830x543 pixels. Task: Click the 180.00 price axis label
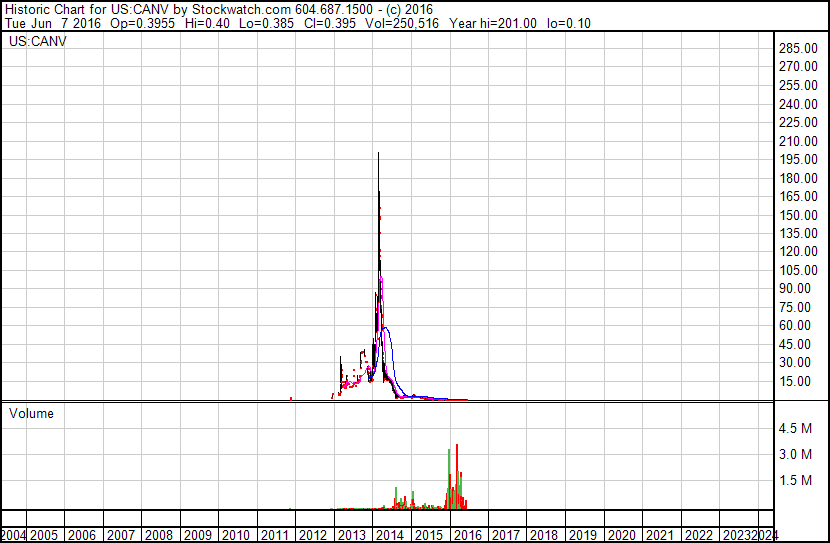(x=798, y=178)
